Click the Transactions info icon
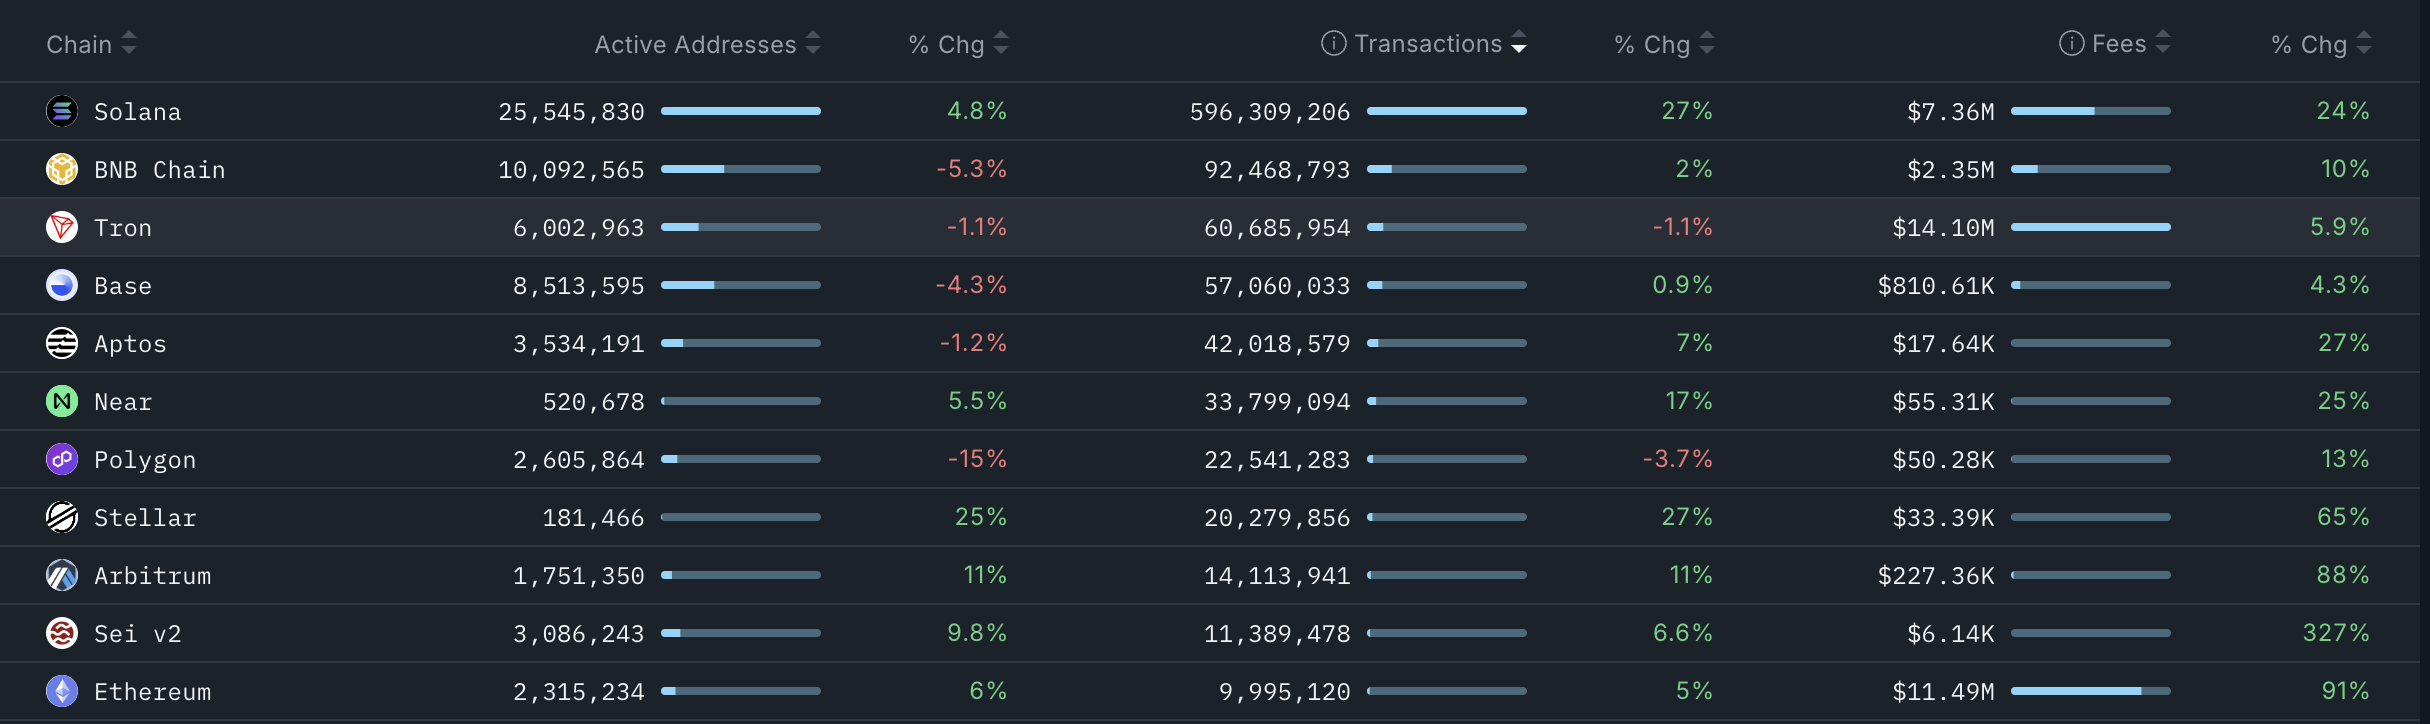Image resolution: width=2430 pixels, height=724 pixels. pos(1333,43)
